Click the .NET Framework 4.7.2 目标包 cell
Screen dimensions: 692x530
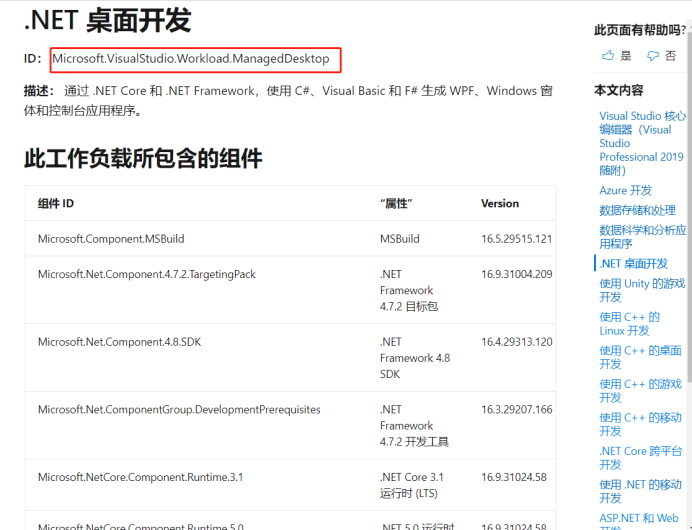point(409,290)
